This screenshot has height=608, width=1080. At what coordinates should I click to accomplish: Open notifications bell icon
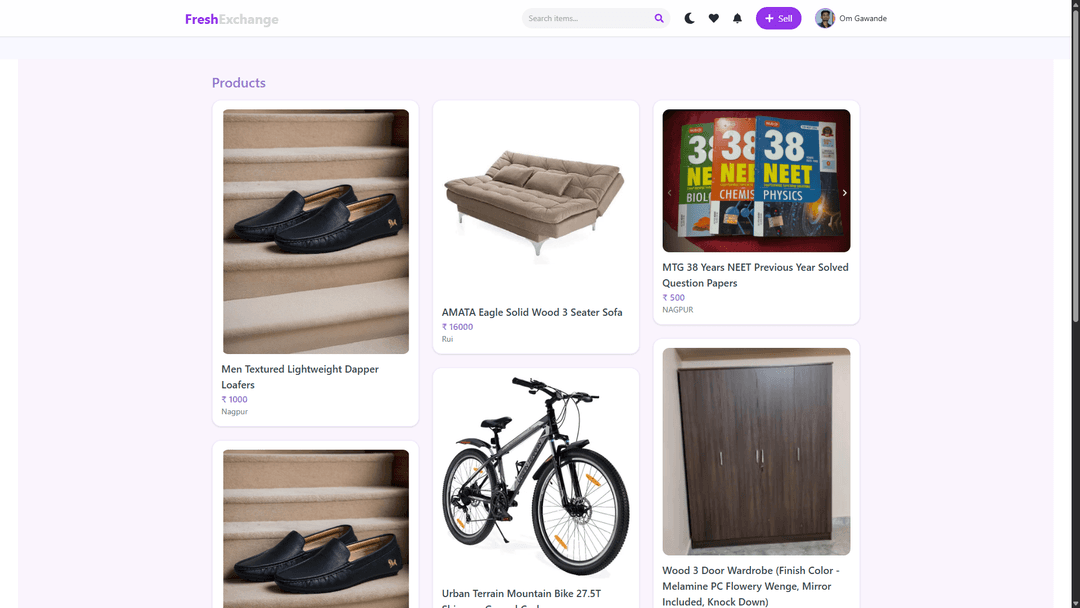tap(737, 18)
